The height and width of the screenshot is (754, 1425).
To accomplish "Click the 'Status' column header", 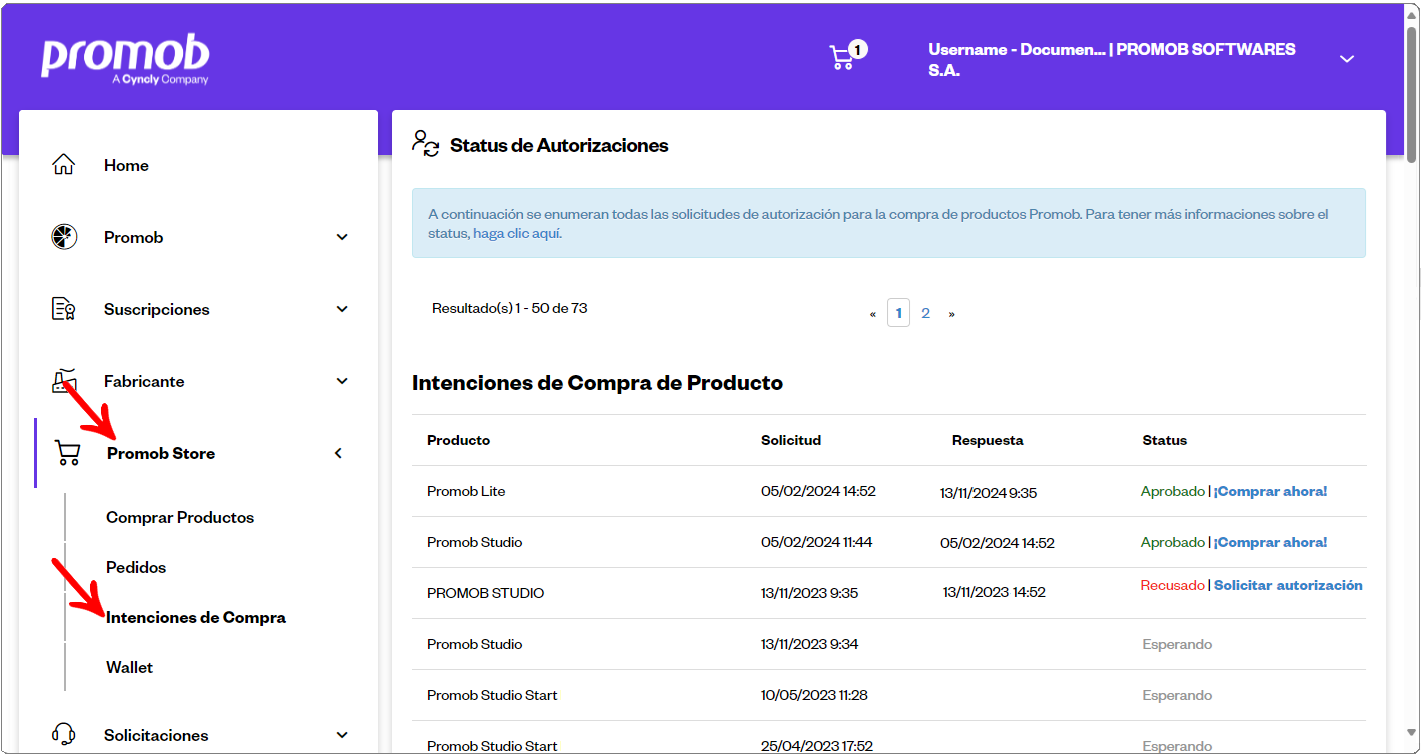I will click(1165, 440).
